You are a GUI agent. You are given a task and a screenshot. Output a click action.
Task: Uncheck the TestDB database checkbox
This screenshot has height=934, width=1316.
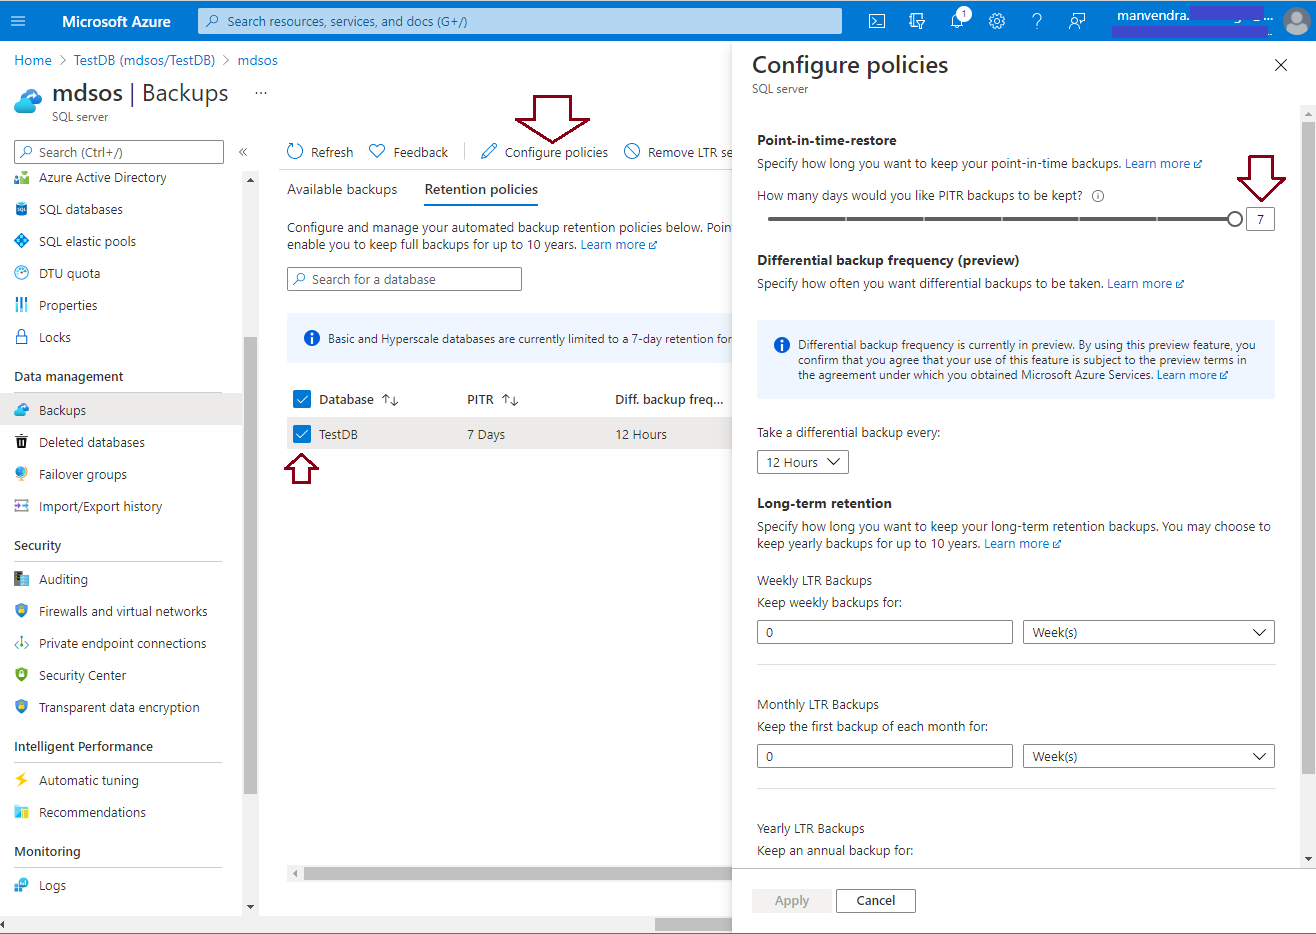click(x=302, y=434)
